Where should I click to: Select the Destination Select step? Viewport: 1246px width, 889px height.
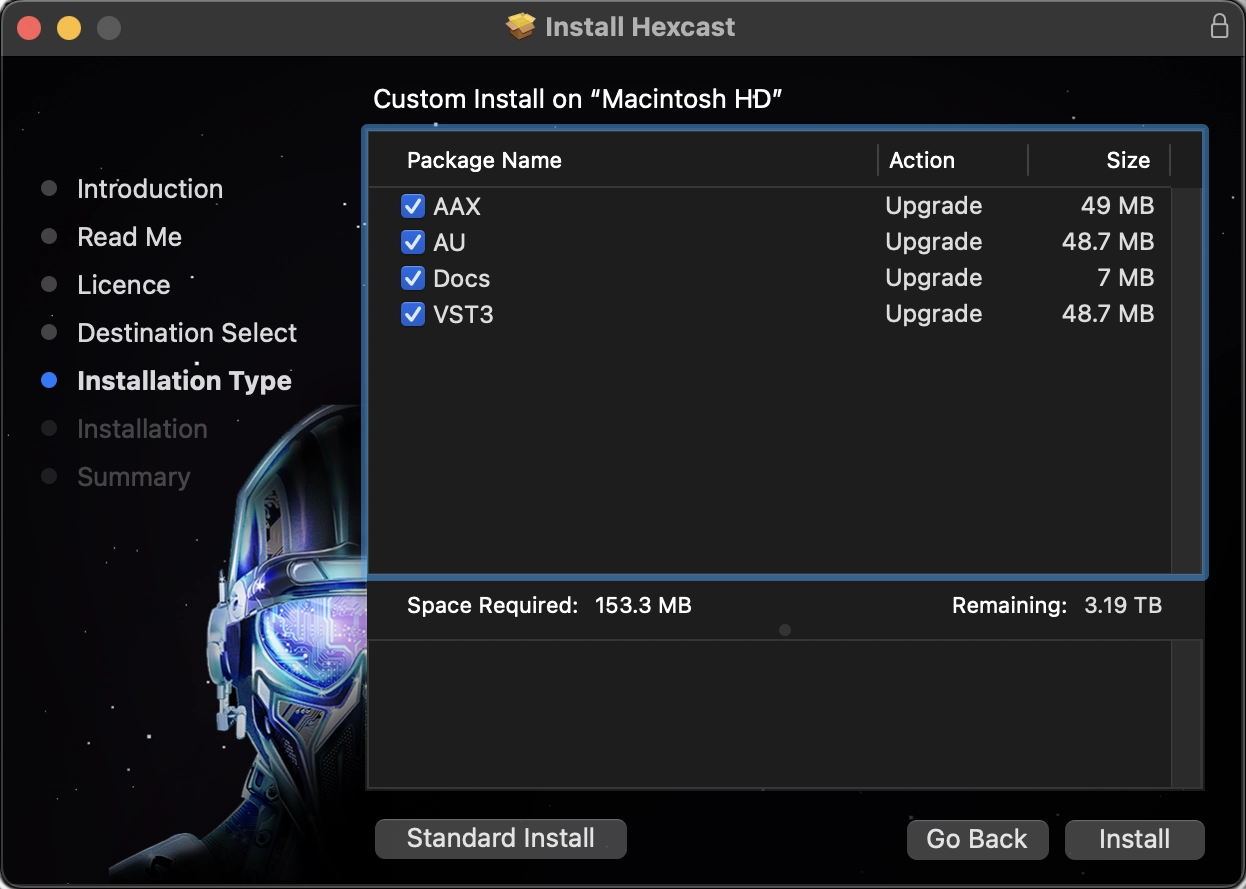click(187, 333)
